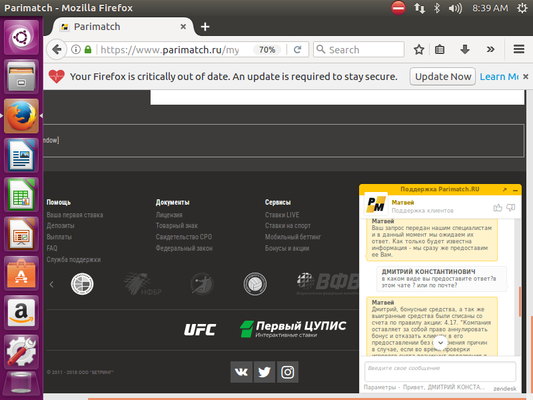533x400 pixels.
Task: Slide partner logos carousel left arrow
Action: [52, 284]
